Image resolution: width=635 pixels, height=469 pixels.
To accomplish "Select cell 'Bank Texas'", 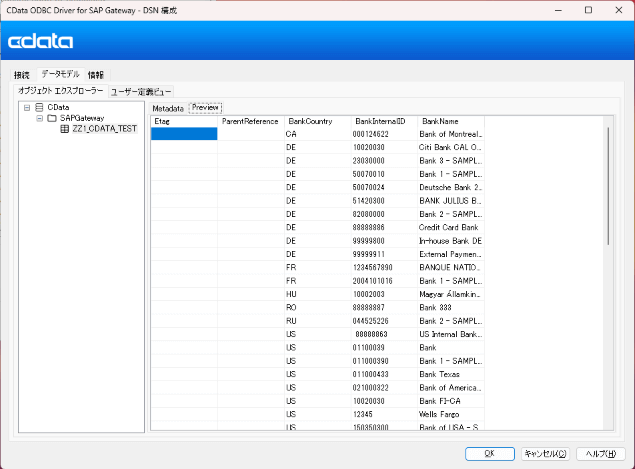I will [x=451, y=375].
